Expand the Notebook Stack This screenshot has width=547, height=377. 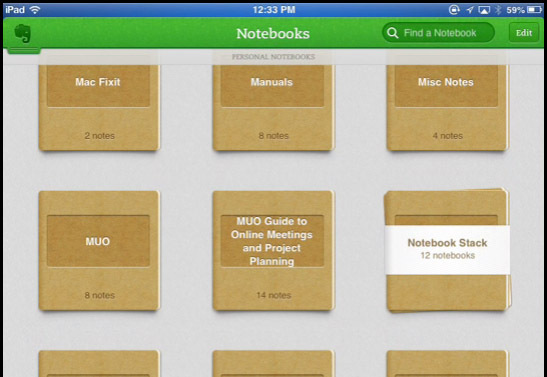[x=448, y=250]
